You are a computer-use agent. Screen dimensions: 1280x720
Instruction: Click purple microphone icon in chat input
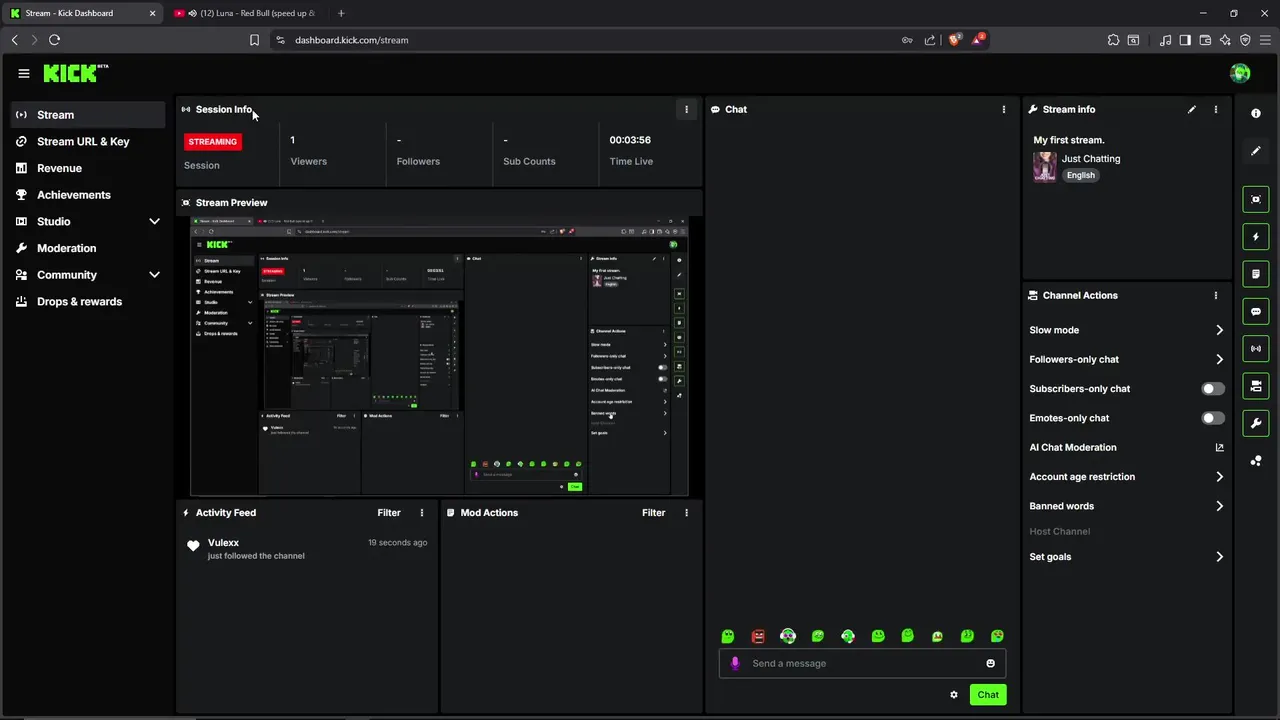coord(736,663)
